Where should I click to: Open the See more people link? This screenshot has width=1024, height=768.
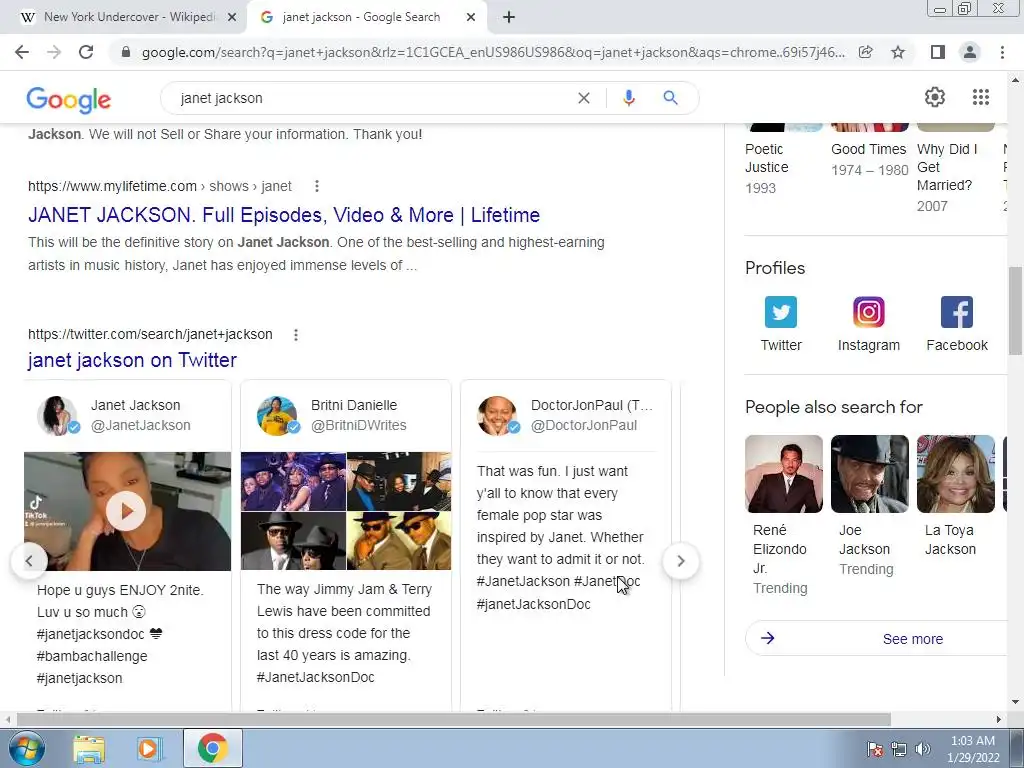(x=912, y=639)
